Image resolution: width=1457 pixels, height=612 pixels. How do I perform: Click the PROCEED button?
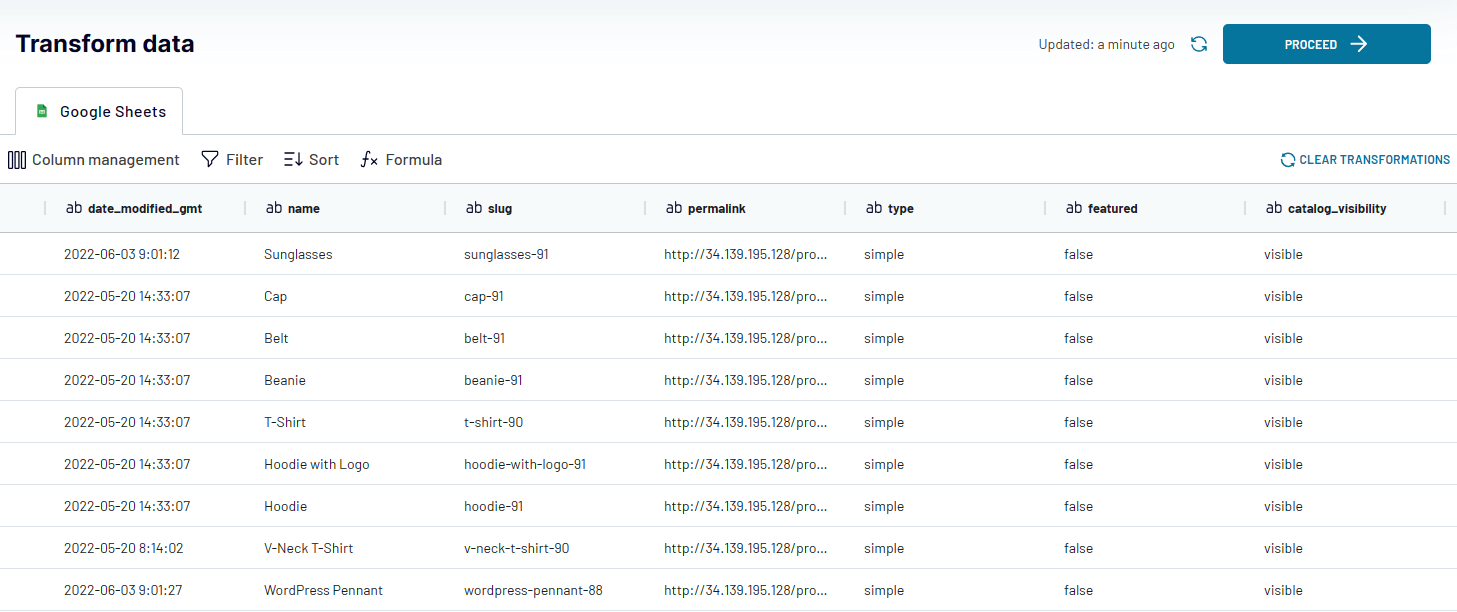click(x=1326, y=44)
